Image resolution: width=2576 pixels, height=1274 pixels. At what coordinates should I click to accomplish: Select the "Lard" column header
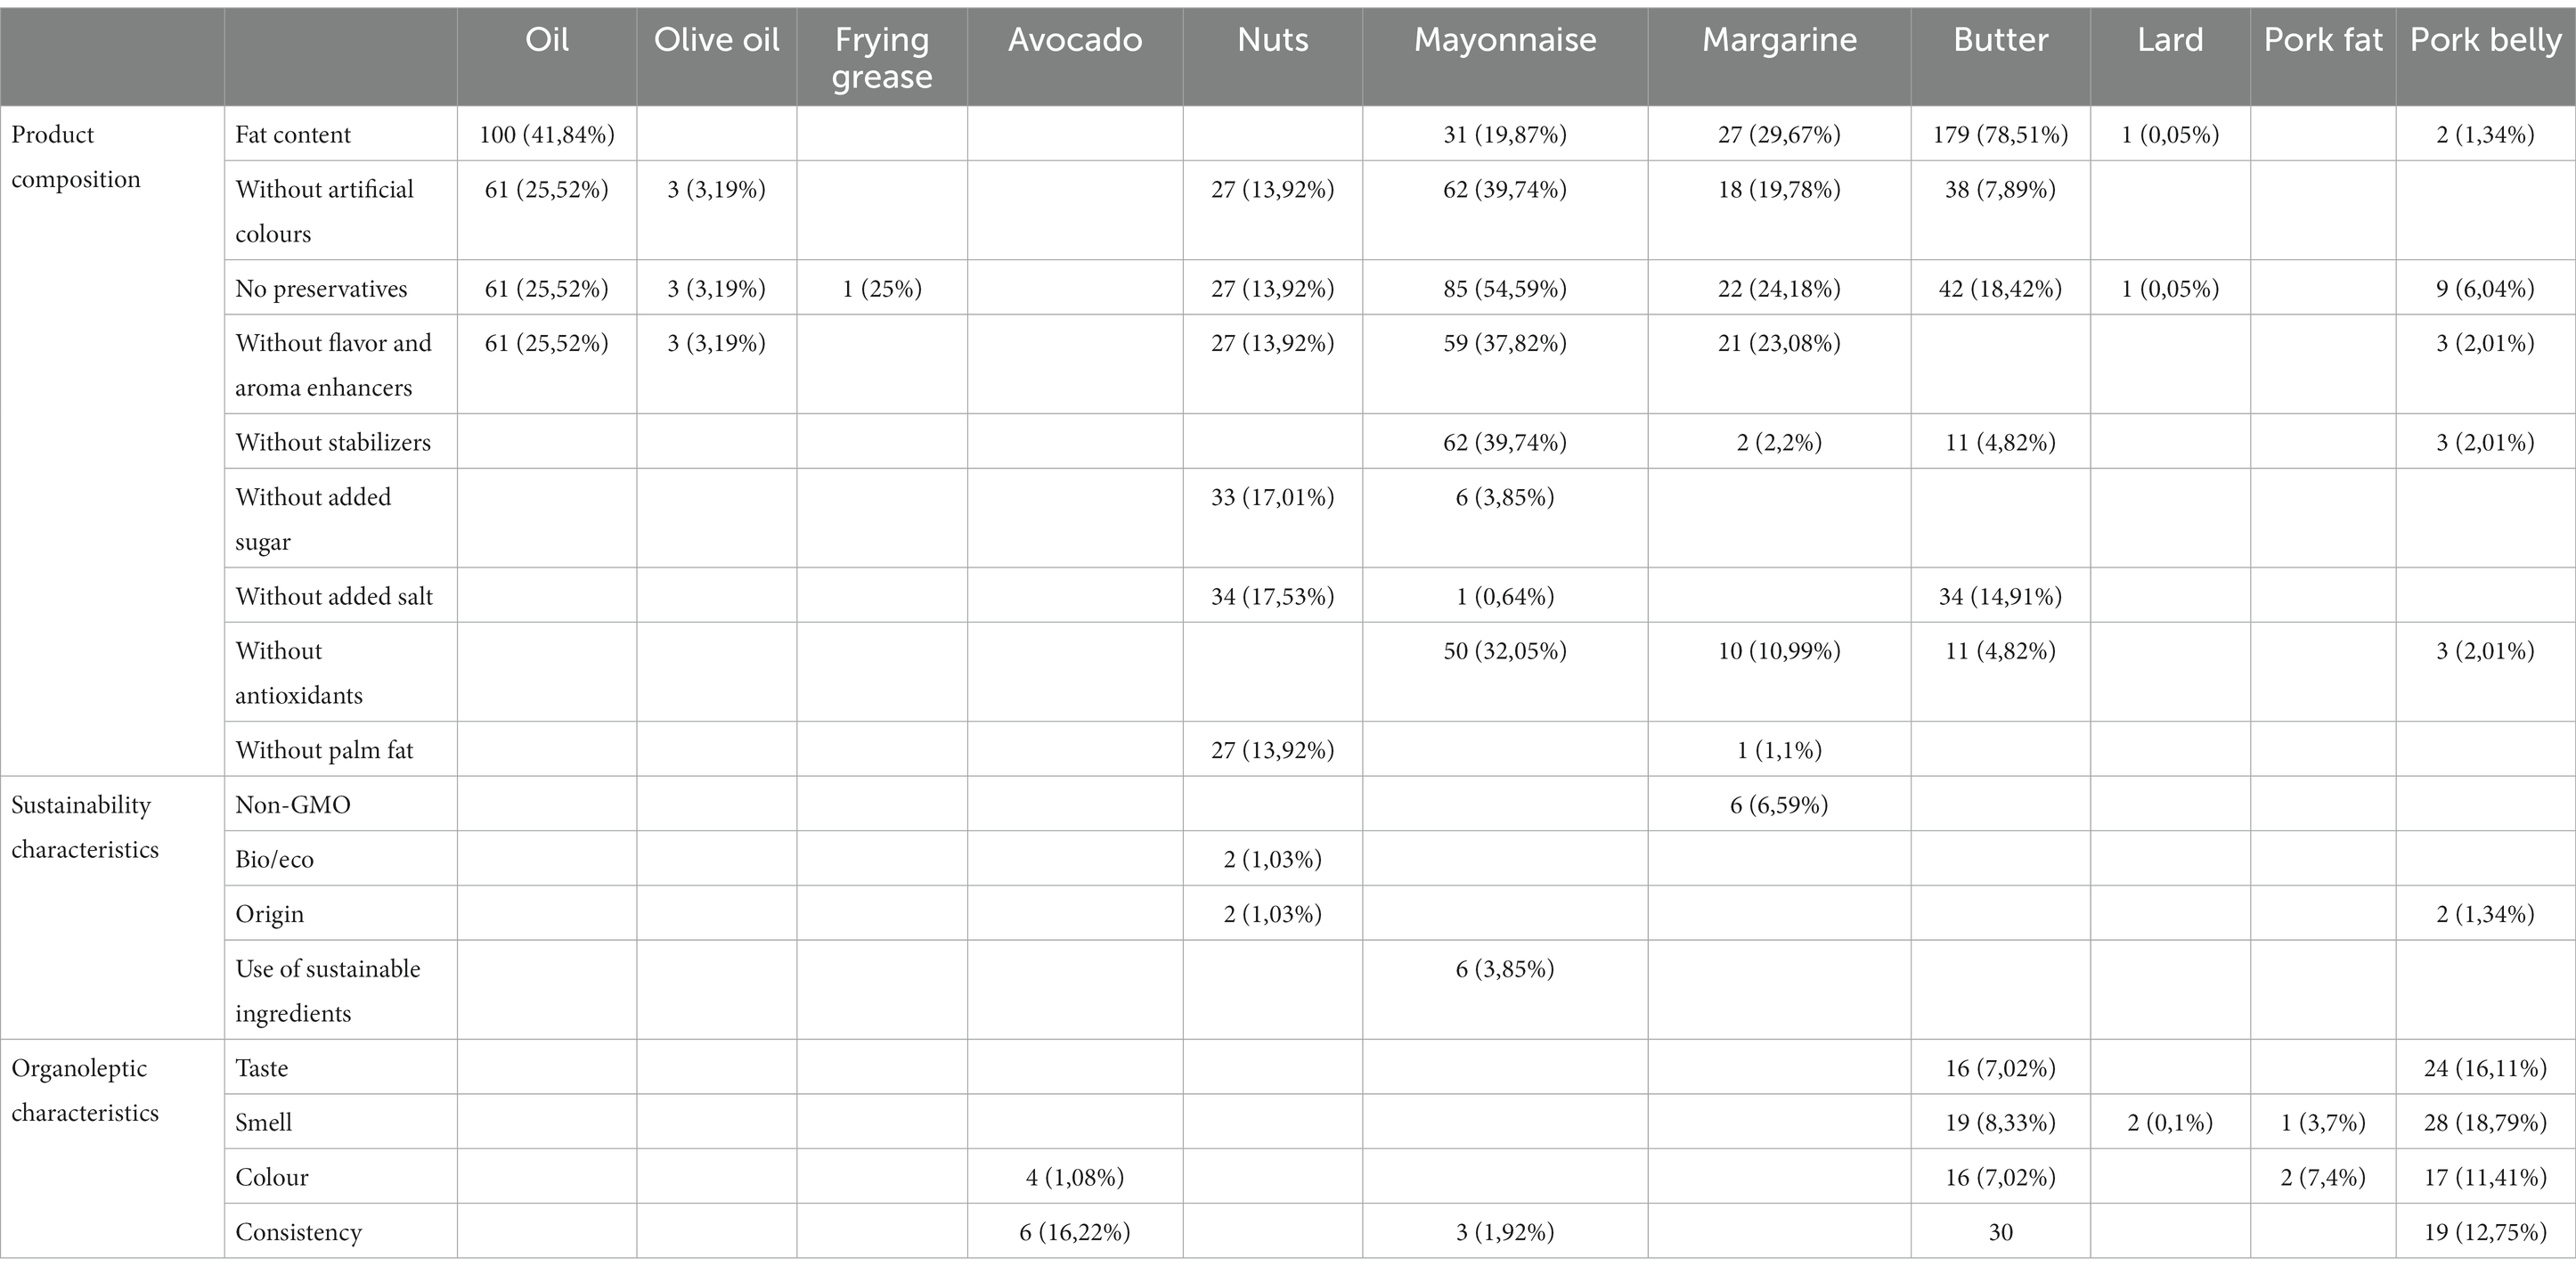[2170, 40]
